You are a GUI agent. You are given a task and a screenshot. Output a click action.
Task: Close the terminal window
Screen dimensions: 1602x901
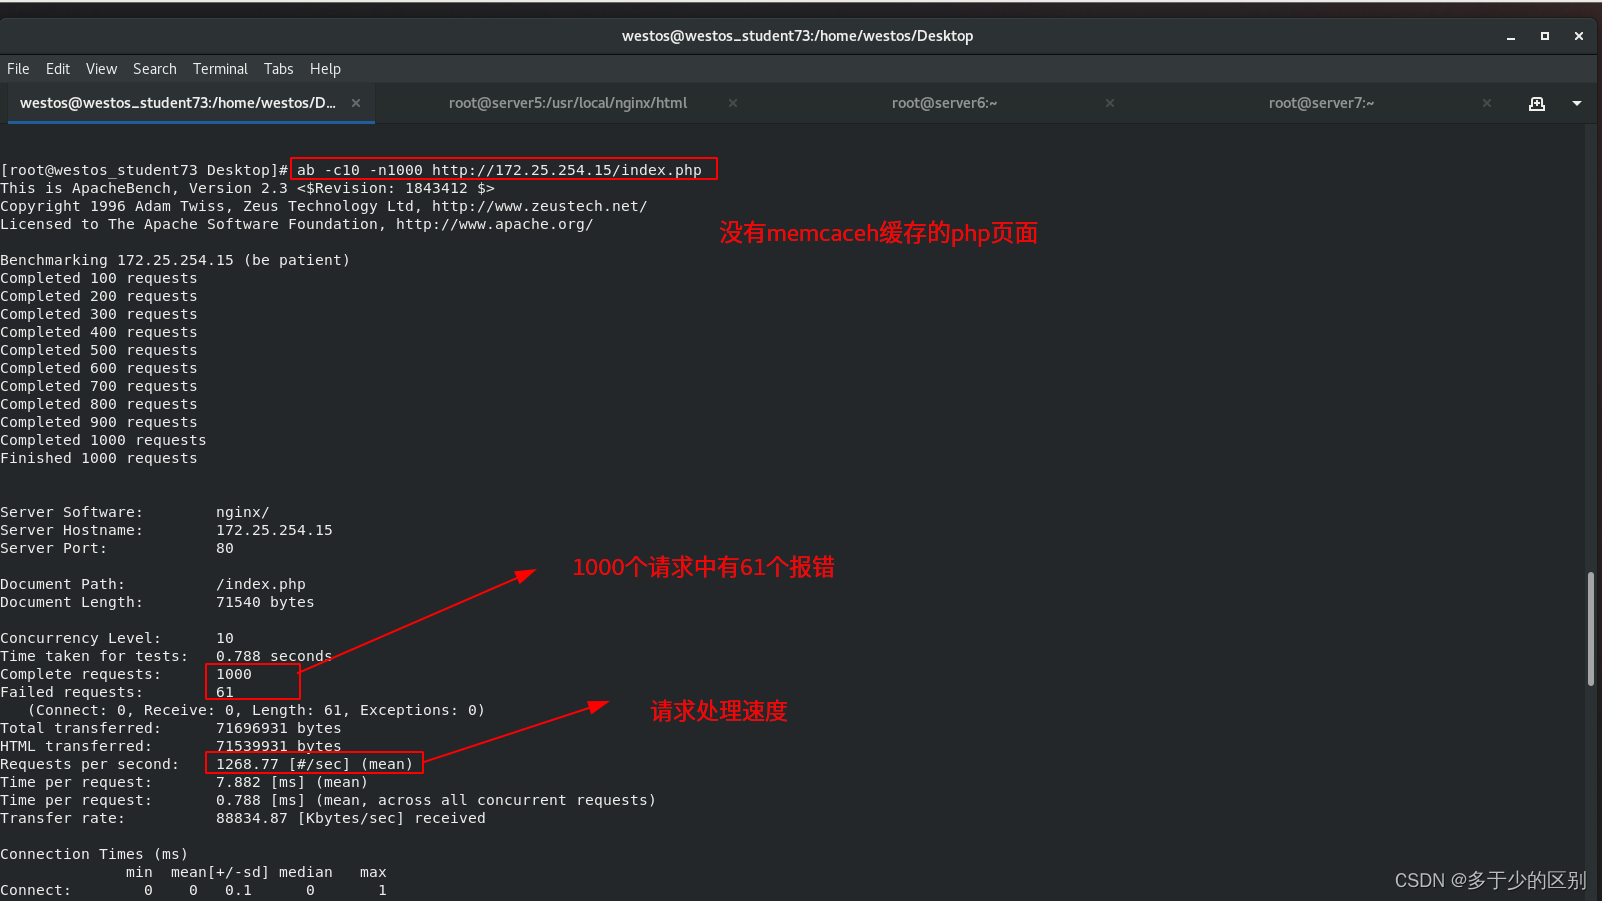click(x=1579, y=36)
